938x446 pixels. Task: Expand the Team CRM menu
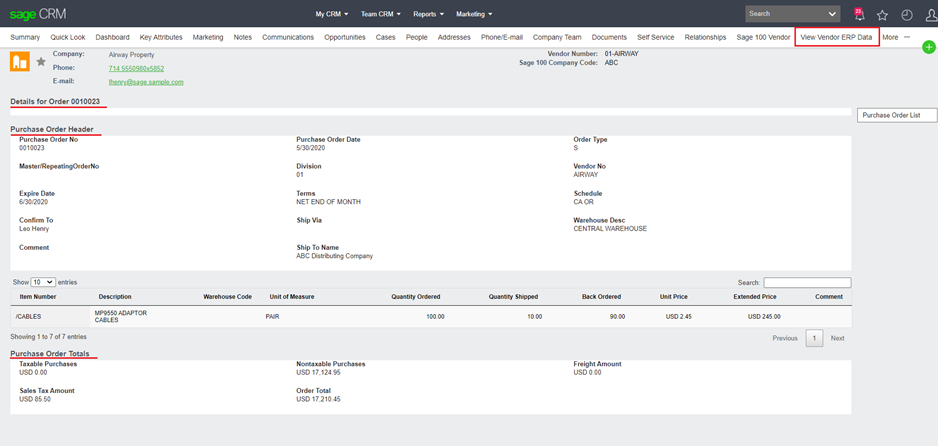[x=380, y=14]
